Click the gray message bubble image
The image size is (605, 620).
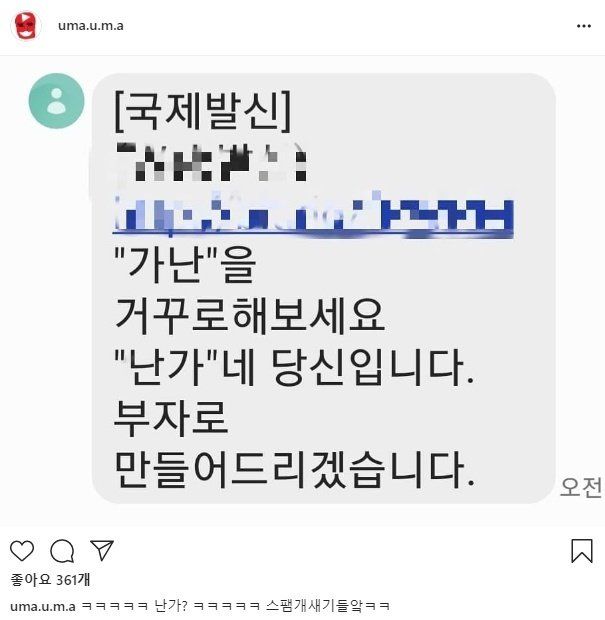pyautogui.click(x=324, y=288)
